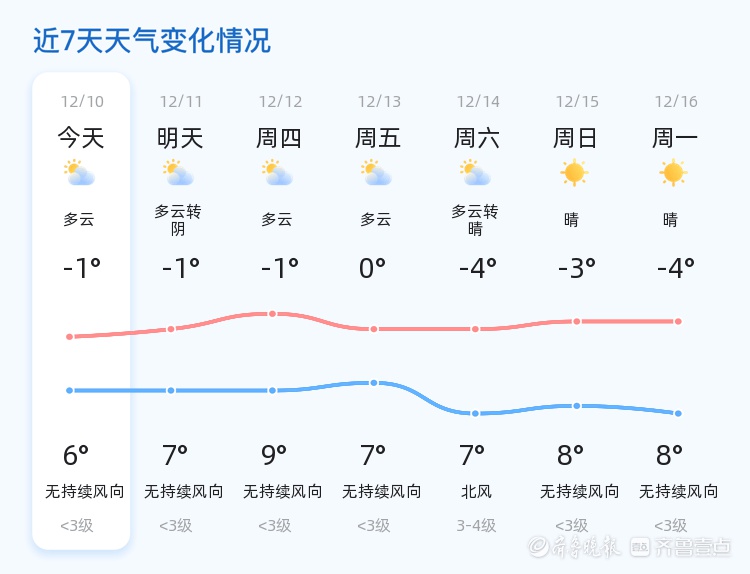The width and height of the screenshot is (750, 574).
Task: Click Saturday's point on the blue temperature curve
Action: (476, 413)
